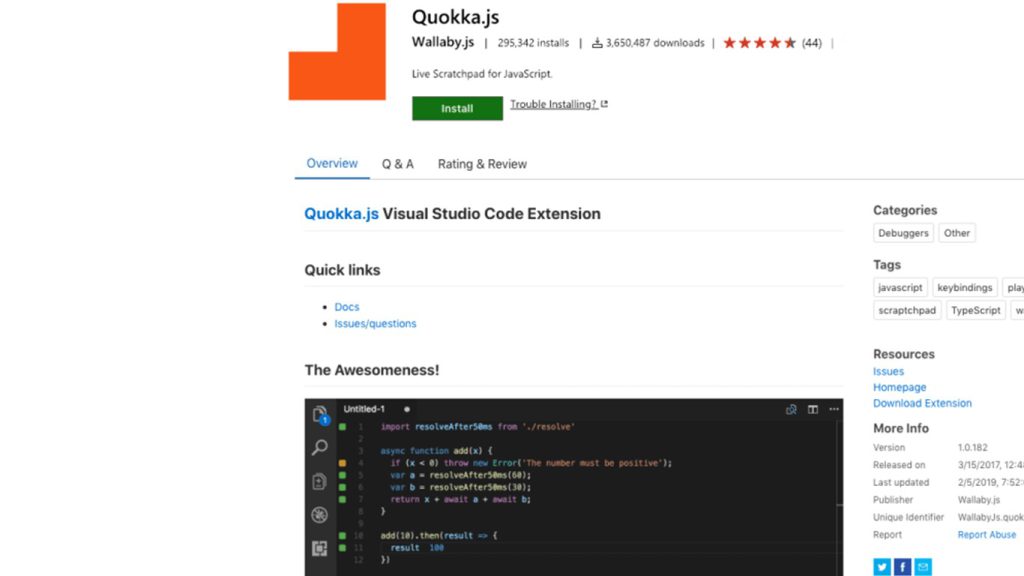Screen dimensions: 1024x576
Task: Click the unsaved dot on the Untitled-1 tab
Action: (407, 409)
